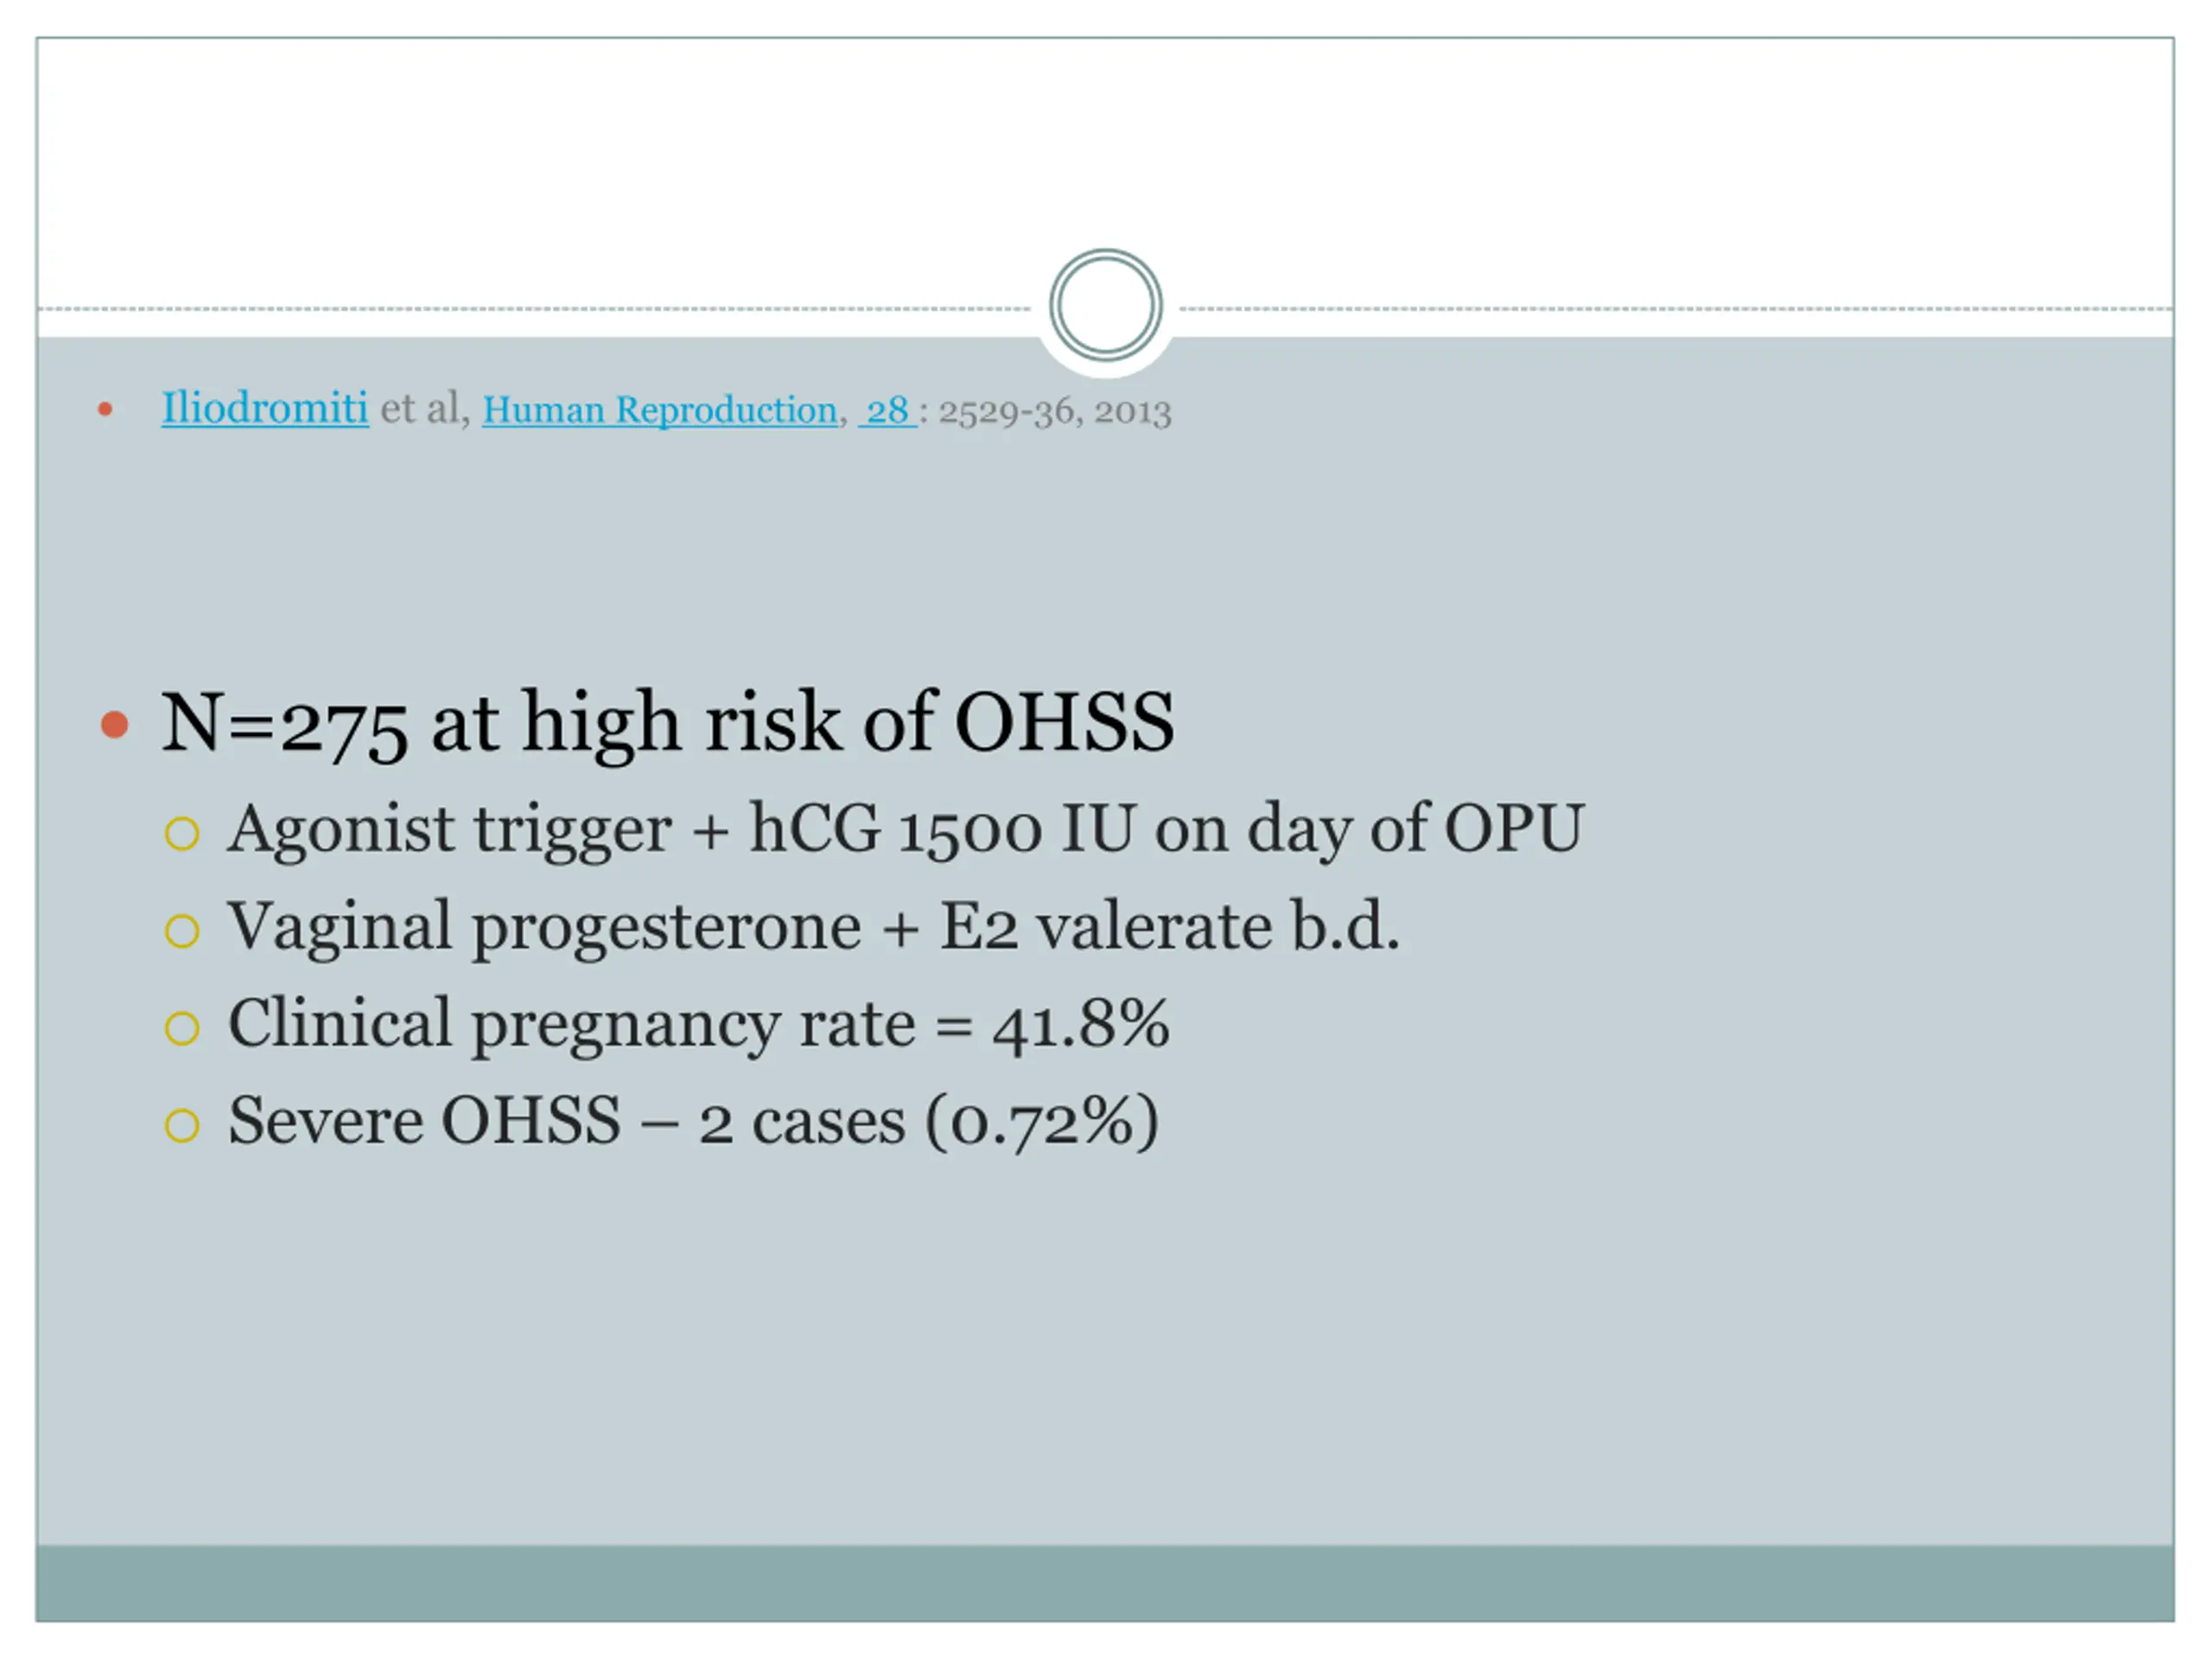Click the Severe OHSS 2 cases text
The image size is (2212, 1659).
tap(693, 1122)
